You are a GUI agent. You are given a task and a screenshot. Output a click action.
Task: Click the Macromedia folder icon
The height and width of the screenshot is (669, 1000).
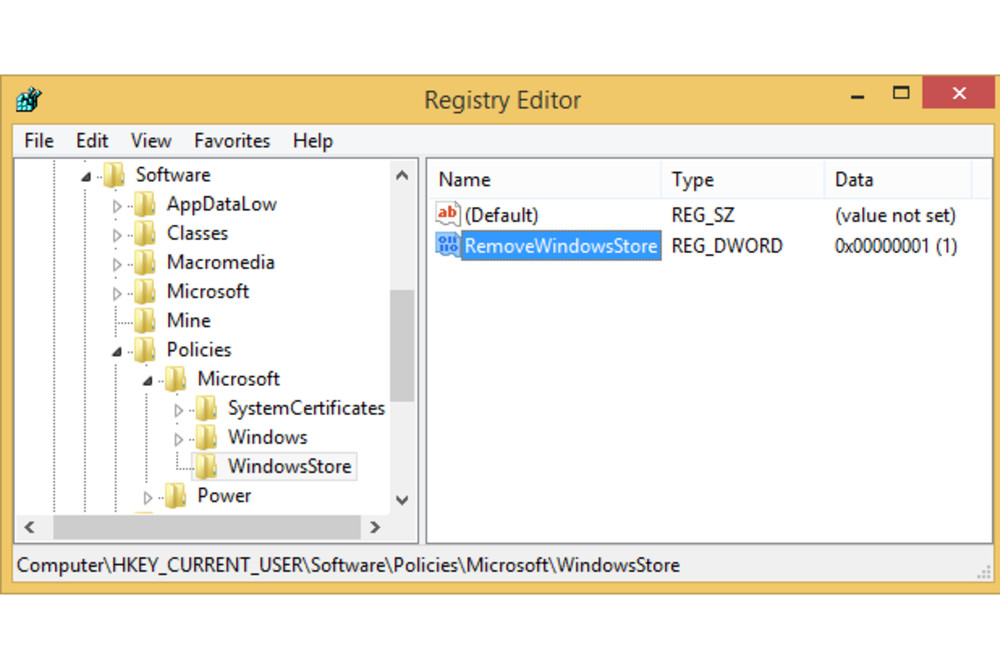pos(145,262)
